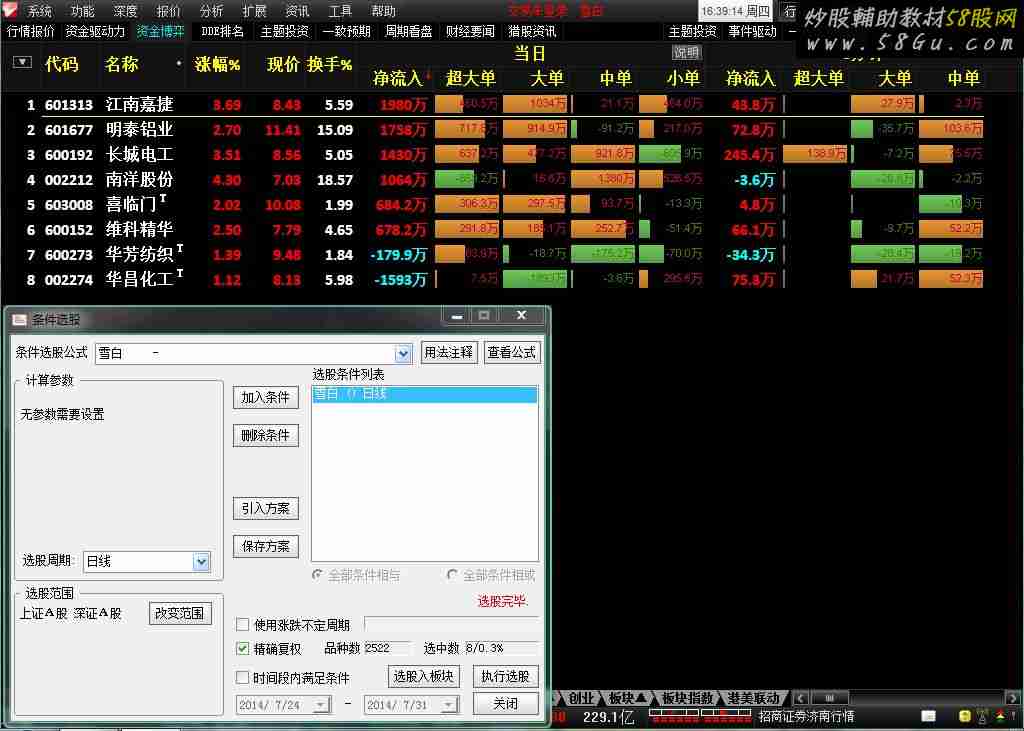The width and height of the screenshot is (1024, 731).
Task: Sort by the 涨幅% column header
Action: coord(217,64)
